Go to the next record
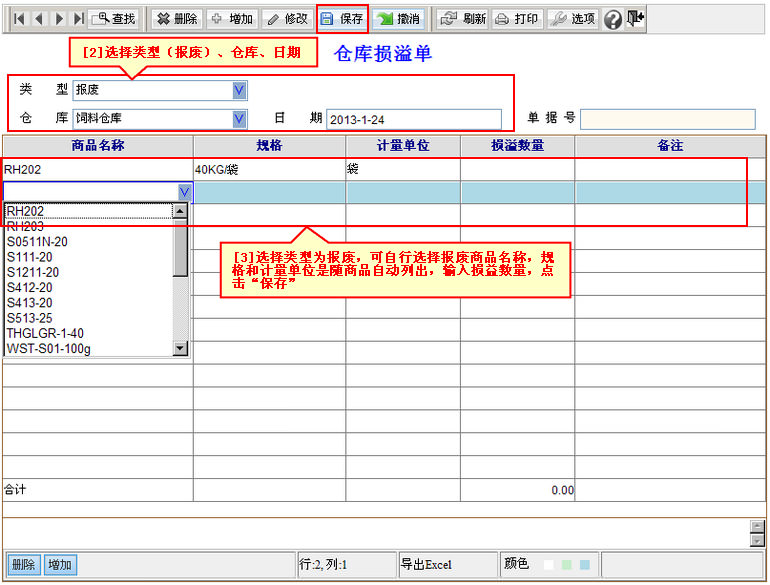 click(x=59, y=18)
